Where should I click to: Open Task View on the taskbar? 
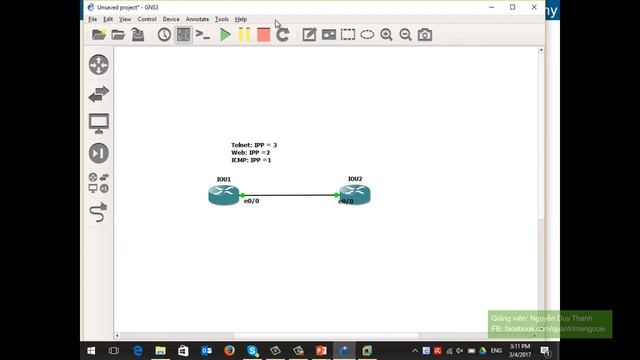click(114, 351)
